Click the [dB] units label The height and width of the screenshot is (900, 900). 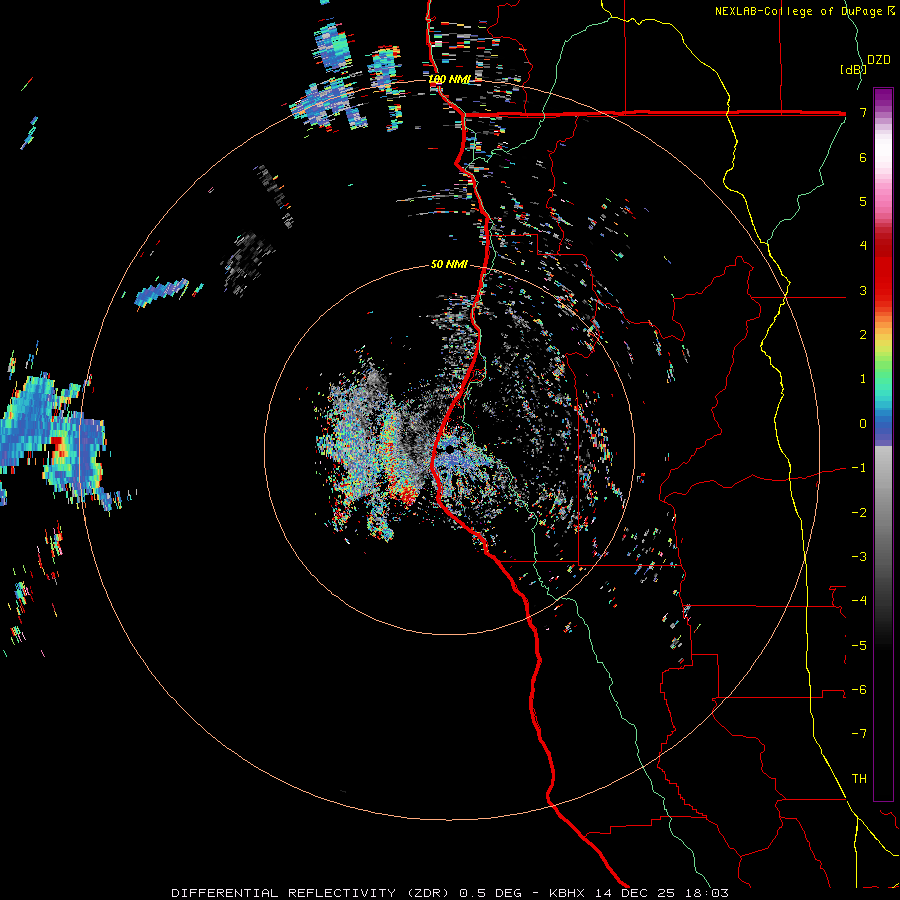tap(854, 69)
